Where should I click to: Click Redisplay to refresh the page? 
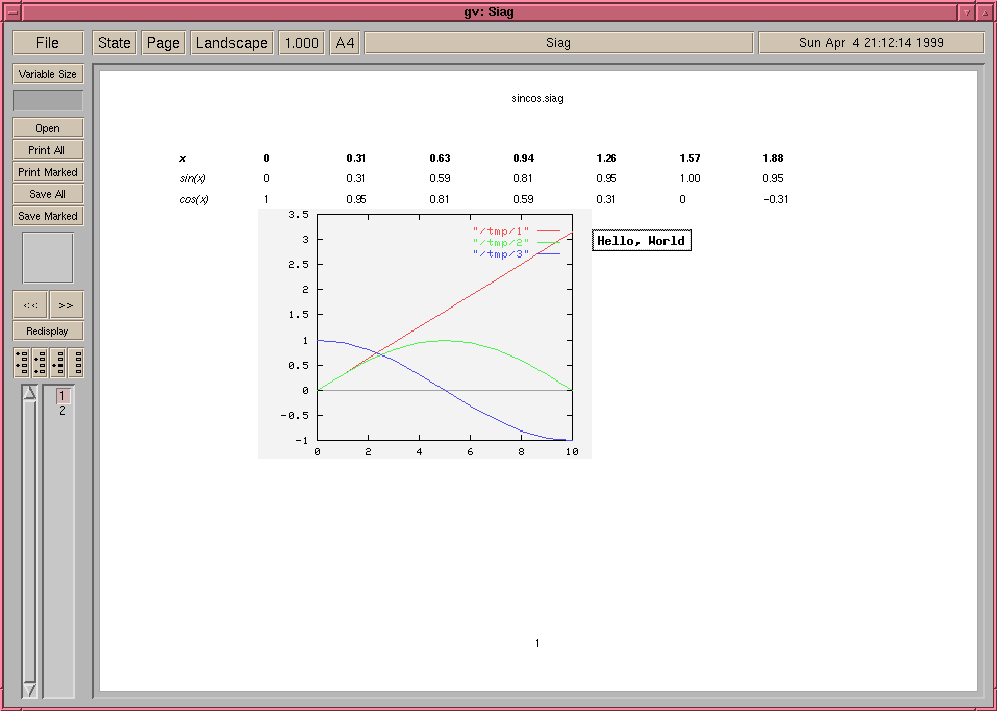click(48, 331)
